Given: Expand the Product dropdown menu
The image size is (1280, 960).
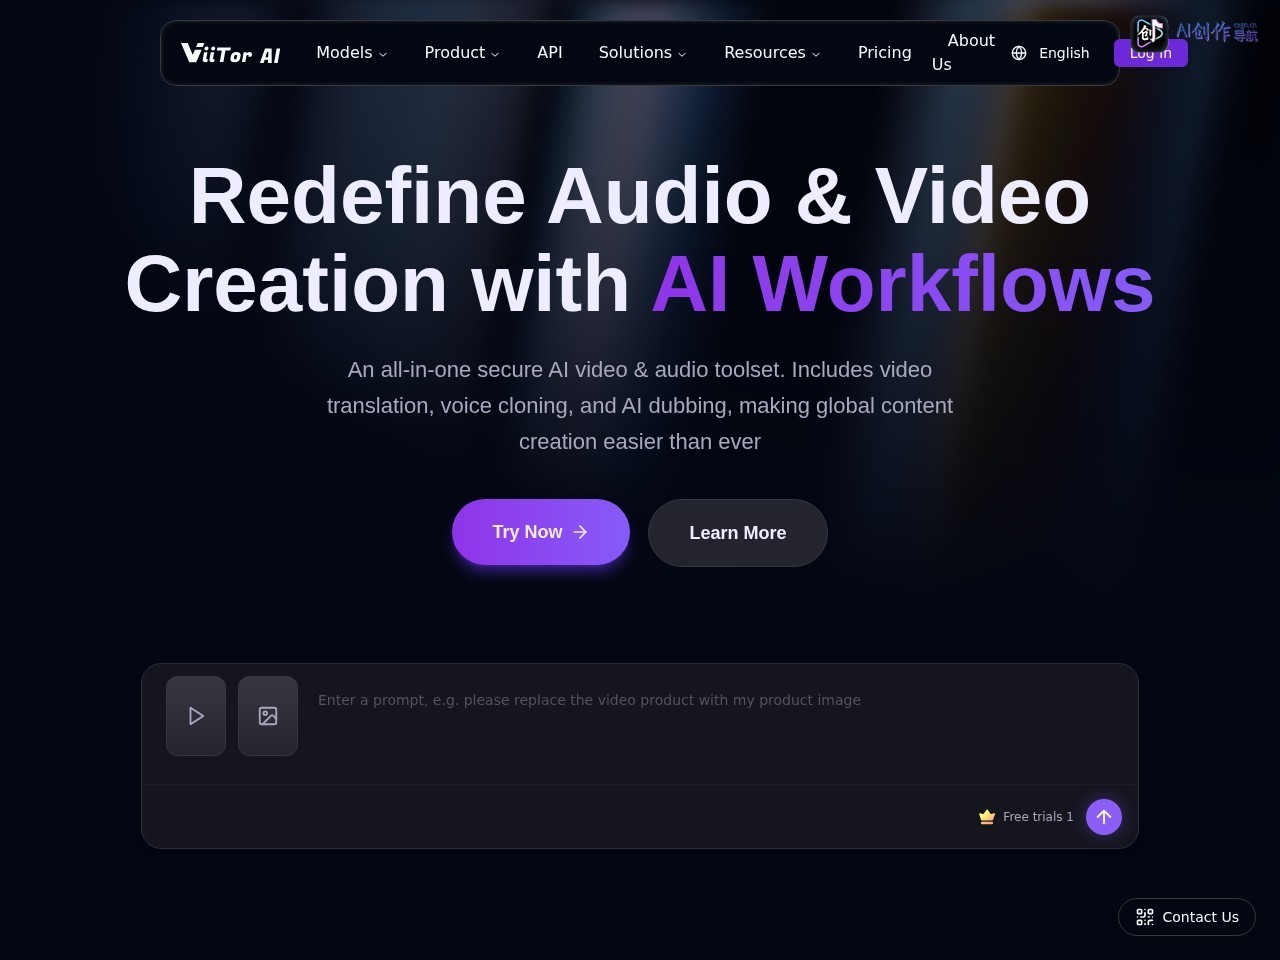Looking at the screenshot, I should tap(462, 53).
